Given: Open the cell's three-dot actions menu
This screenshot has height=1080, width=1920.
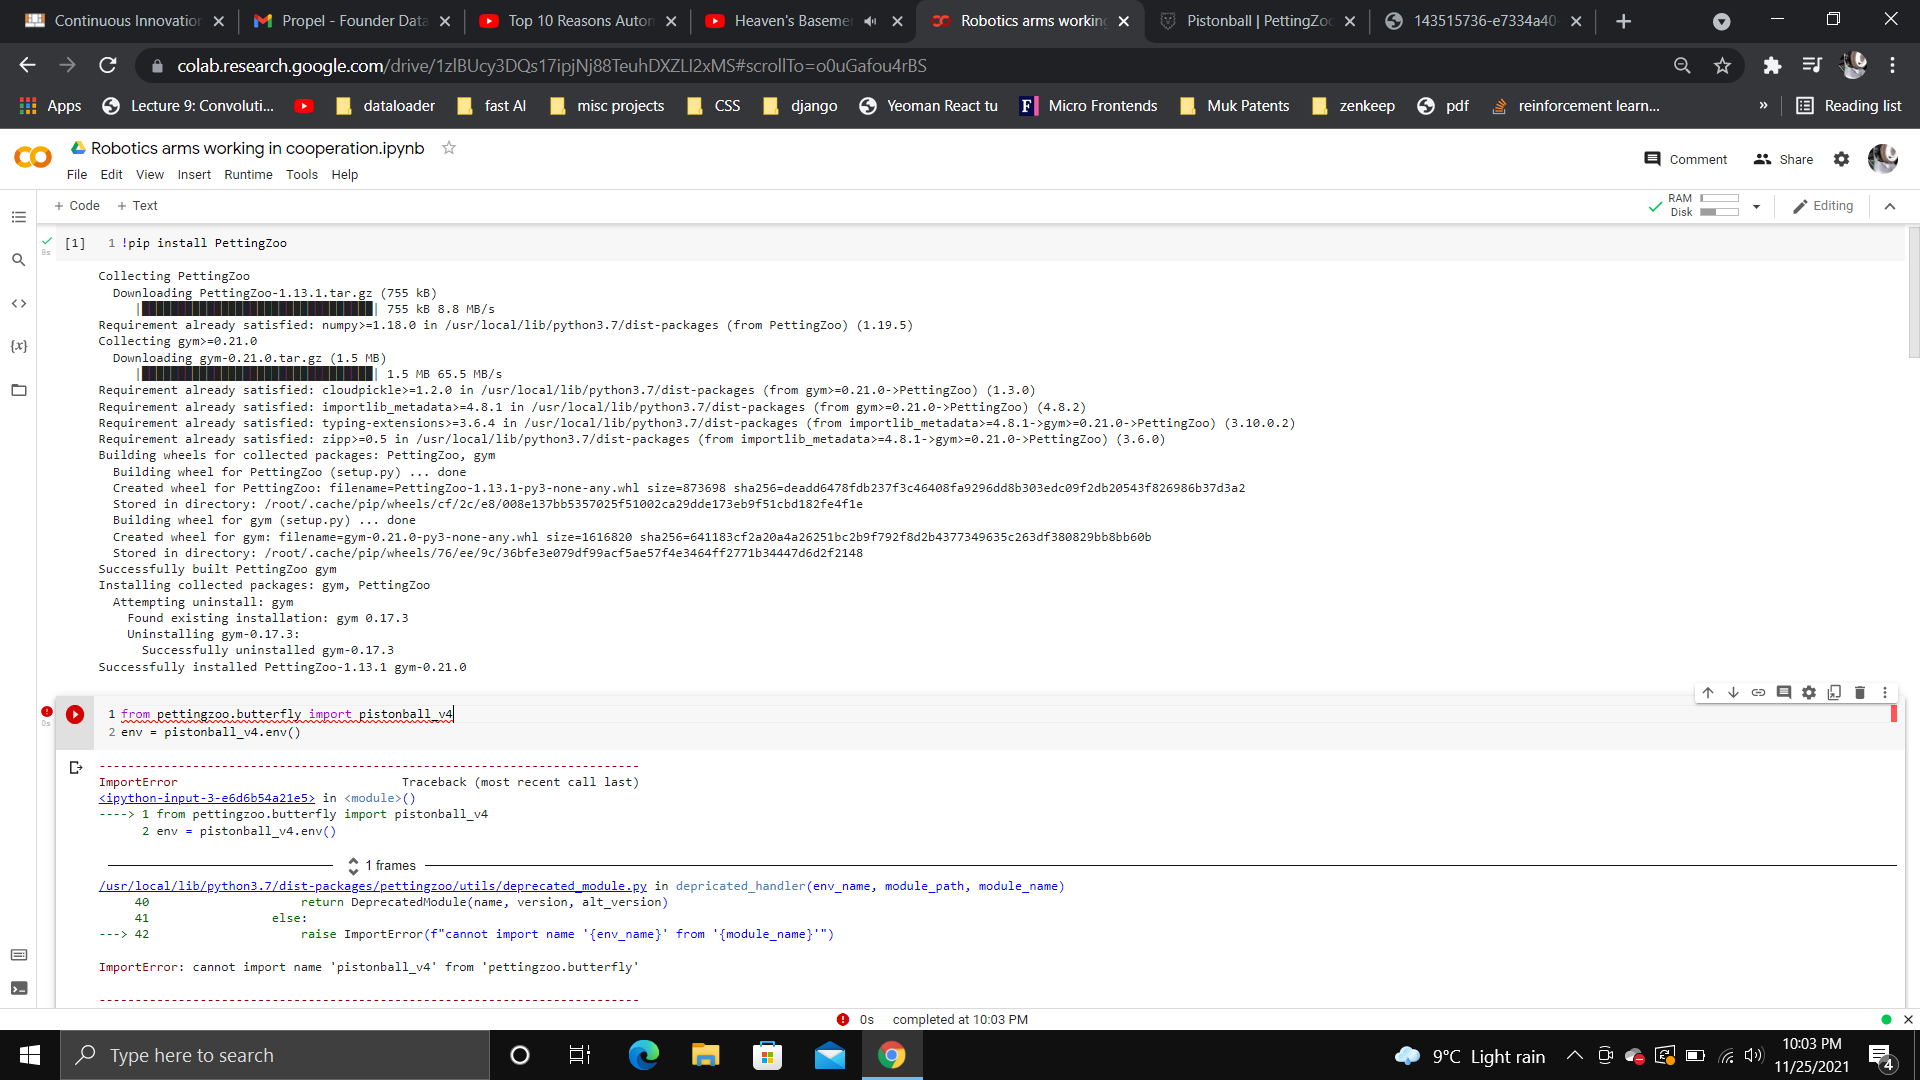Looking at the screenshot, I should [1885, 692].
